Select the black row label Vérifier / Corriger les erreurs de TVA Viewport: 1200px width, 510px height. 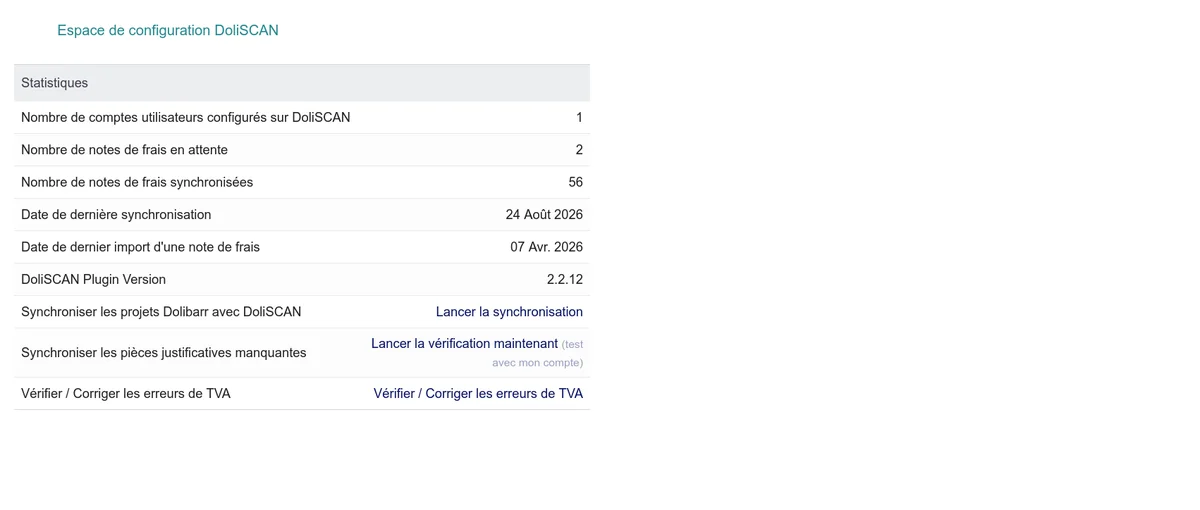point(126,394)
